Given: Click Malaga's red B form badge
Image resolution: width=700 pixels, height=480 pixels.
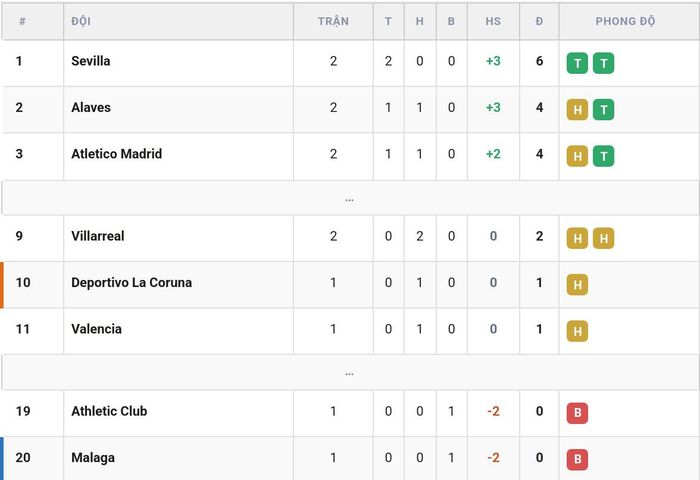Looking at the screenshot, I should [x=577, y=459].
